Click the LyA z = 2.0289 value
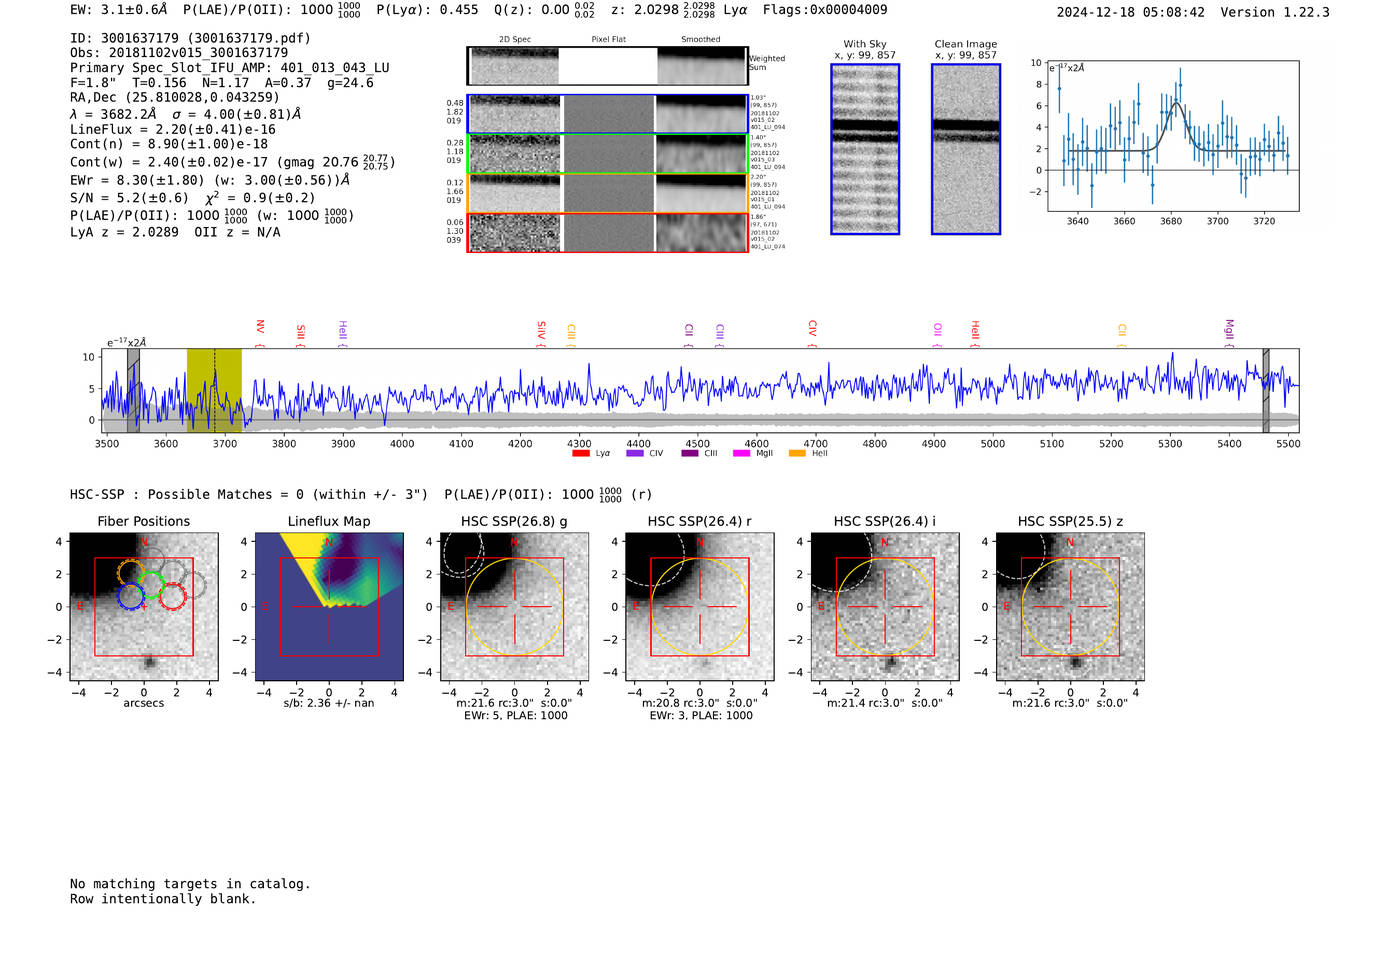Screen dimensions: 1400x953 pos(125,232)
